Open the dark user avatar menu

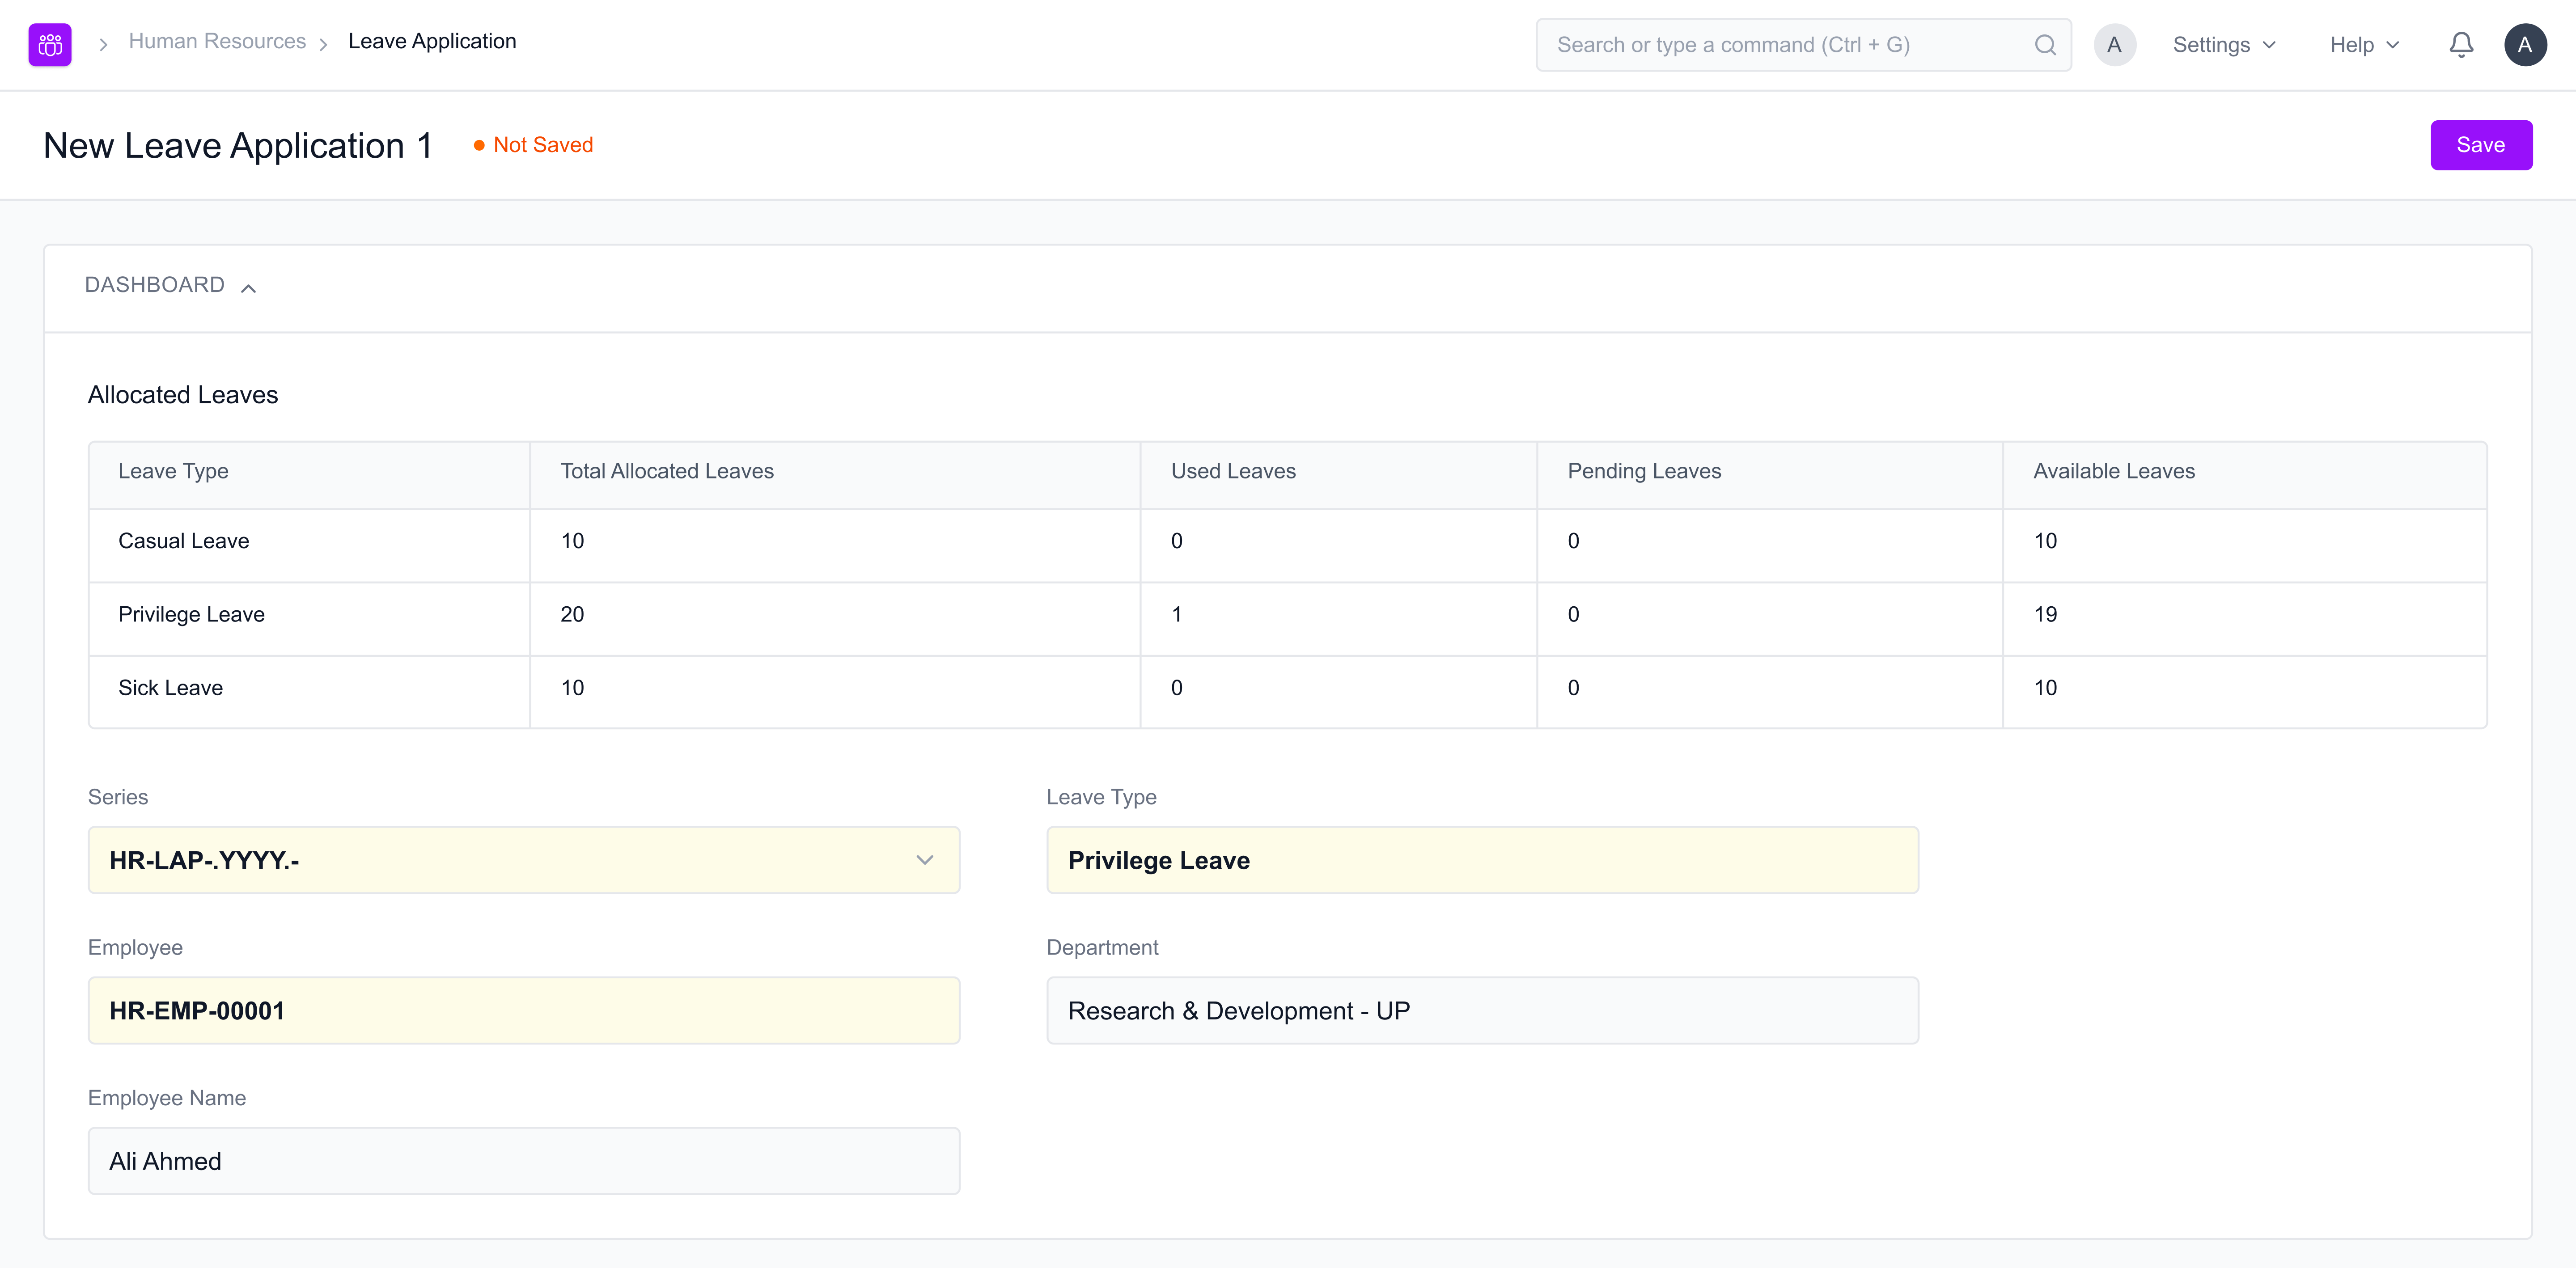click(2525, 45)
